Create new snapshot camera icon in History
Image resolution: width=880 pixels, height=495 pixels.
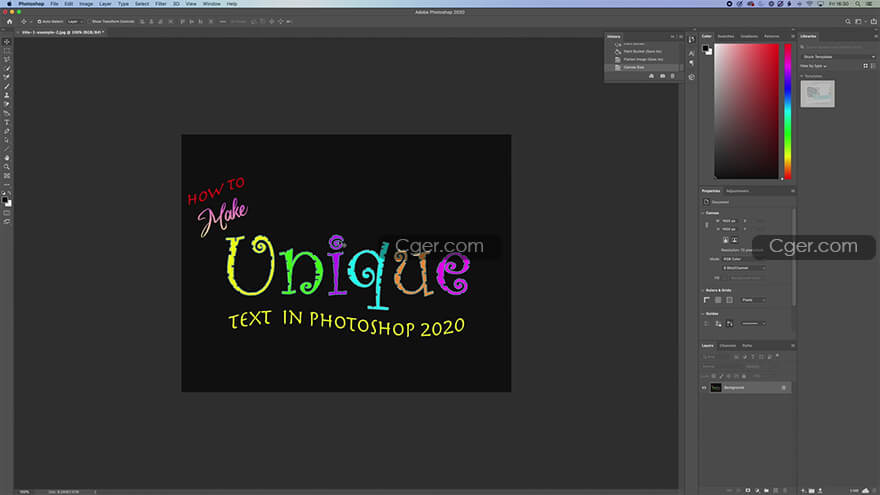point(662,76)
